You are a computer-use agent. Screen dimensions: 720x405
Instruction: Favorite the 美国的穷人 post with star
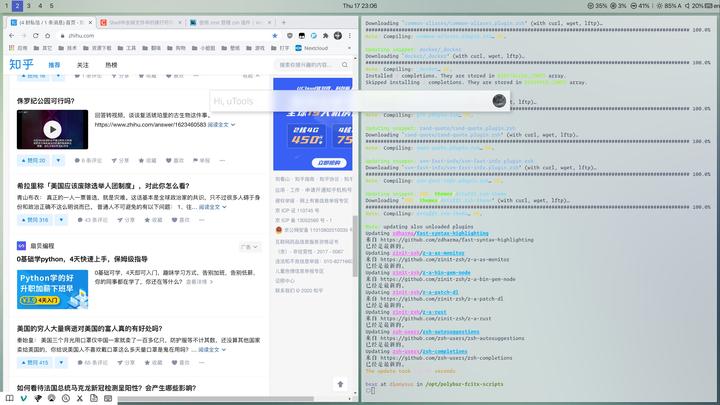(x=153, y=363)
